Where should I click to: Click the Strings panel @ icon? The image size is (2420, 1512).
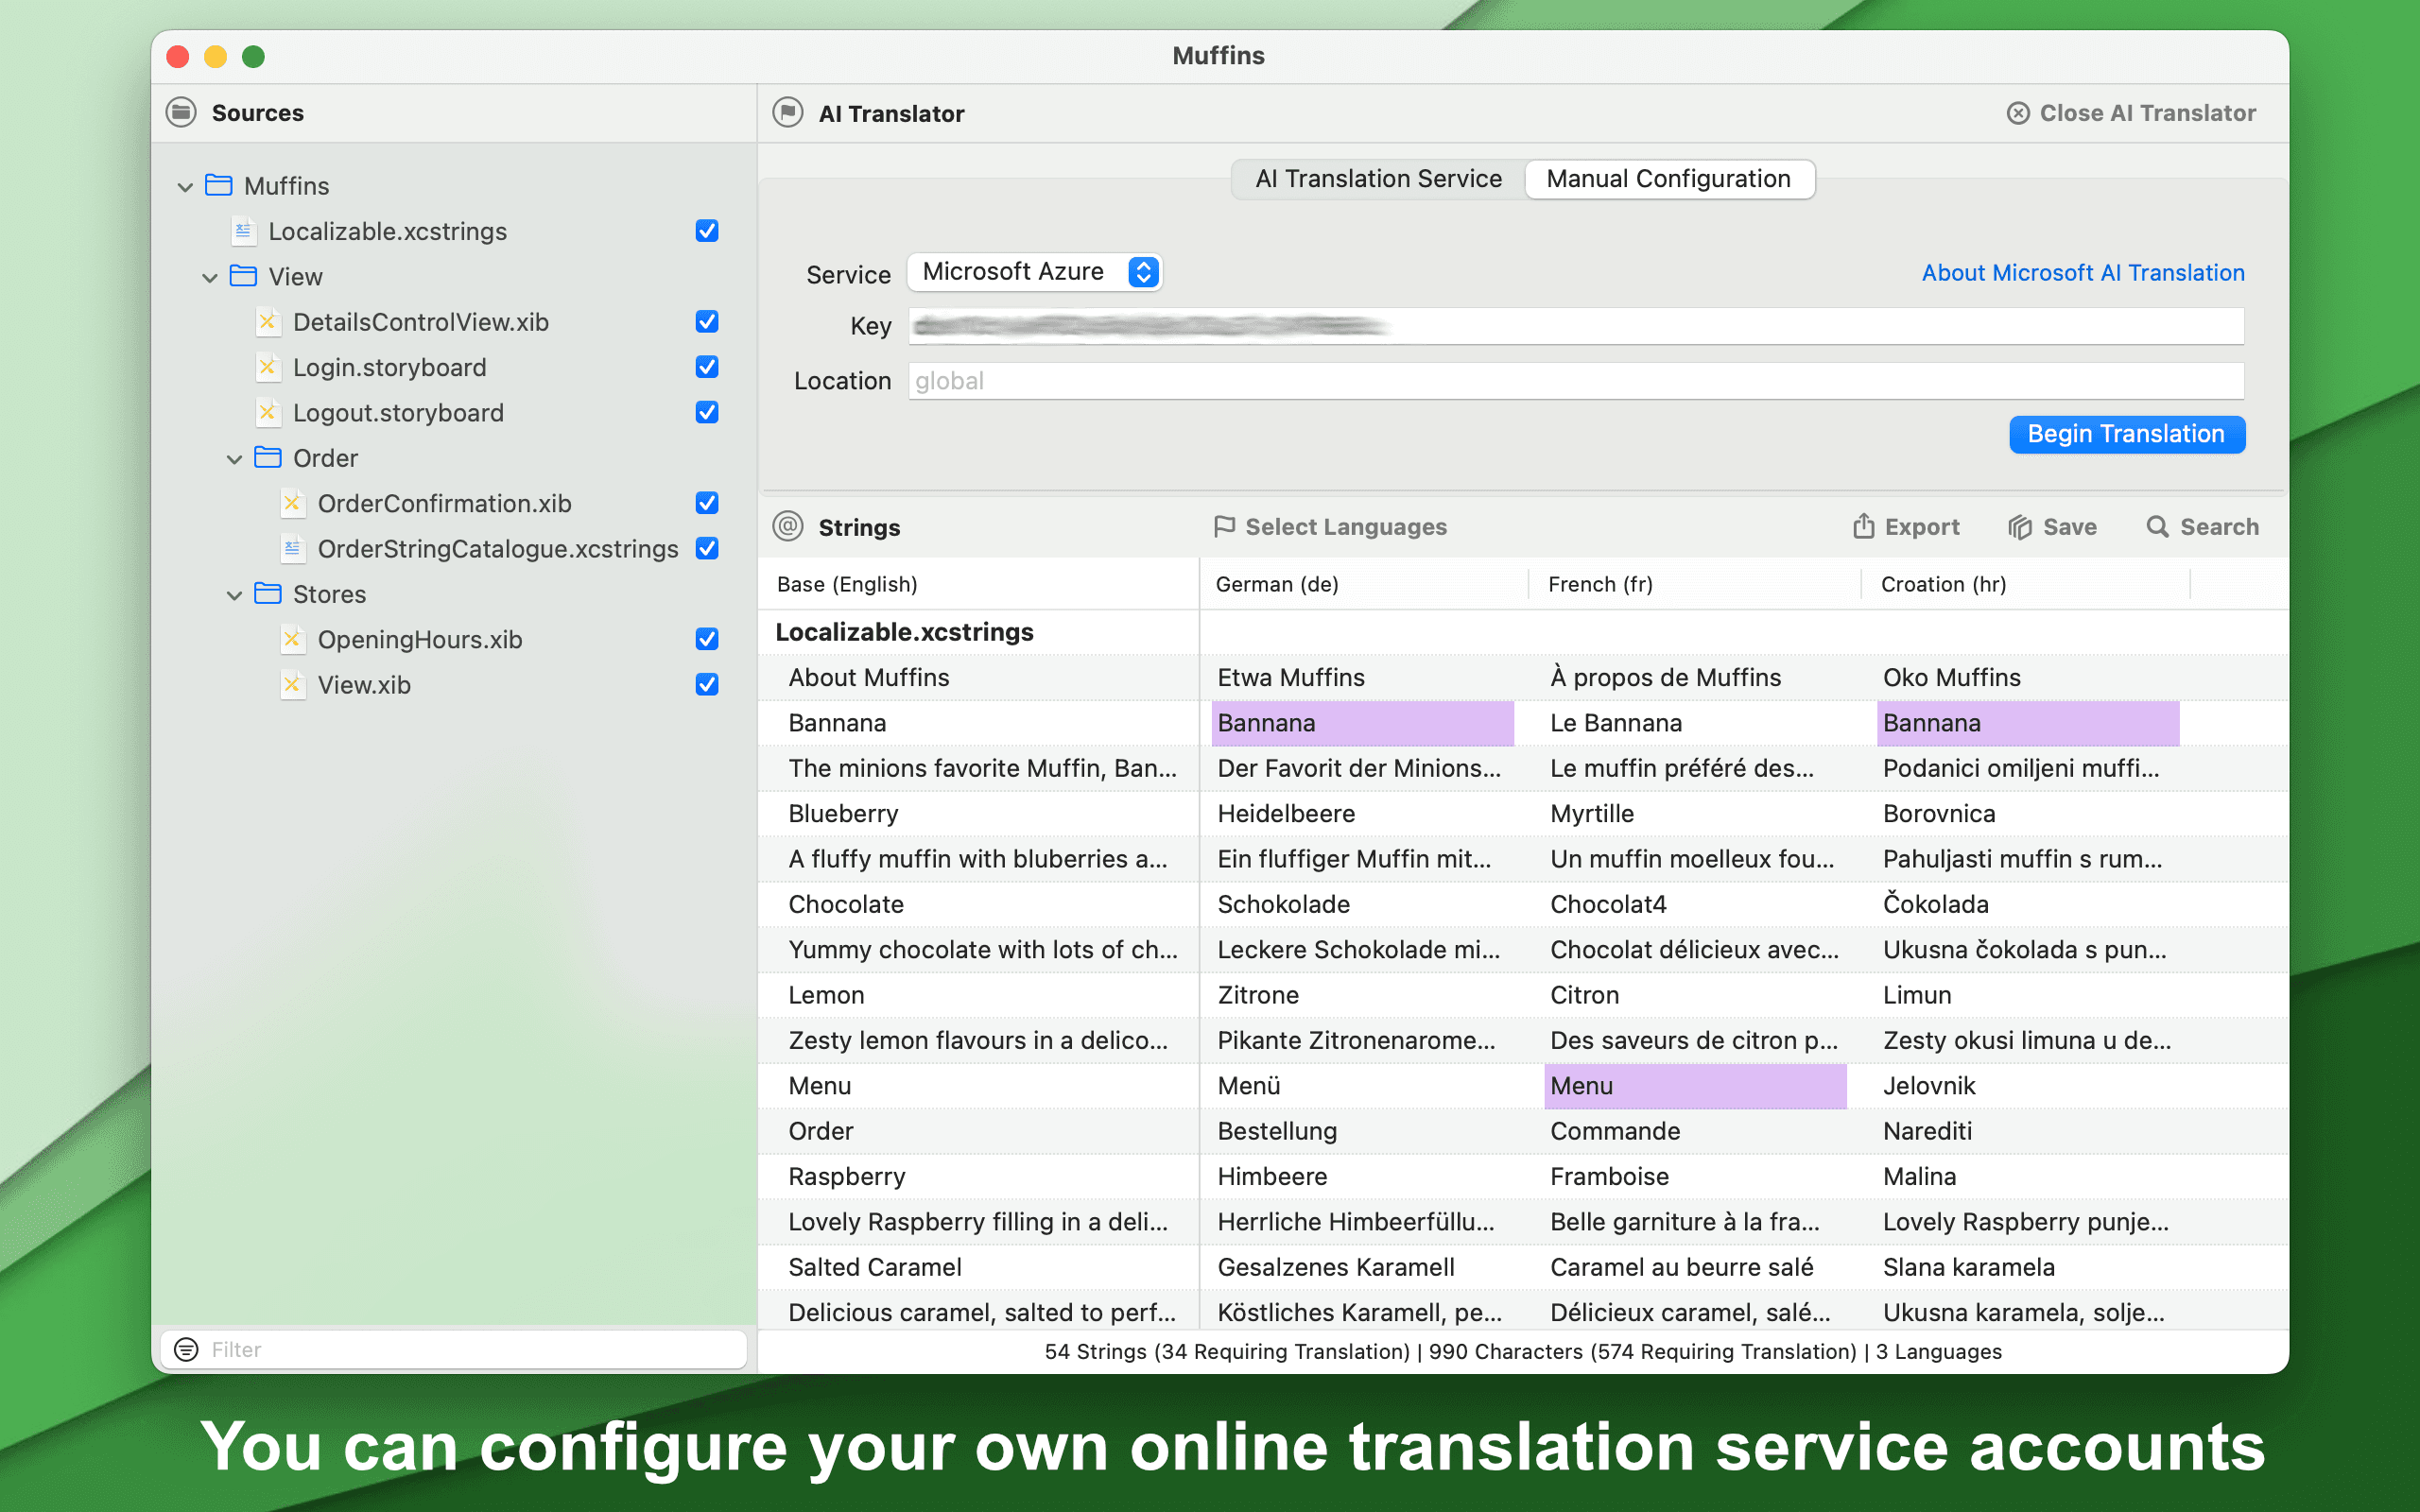coord(788,526)
